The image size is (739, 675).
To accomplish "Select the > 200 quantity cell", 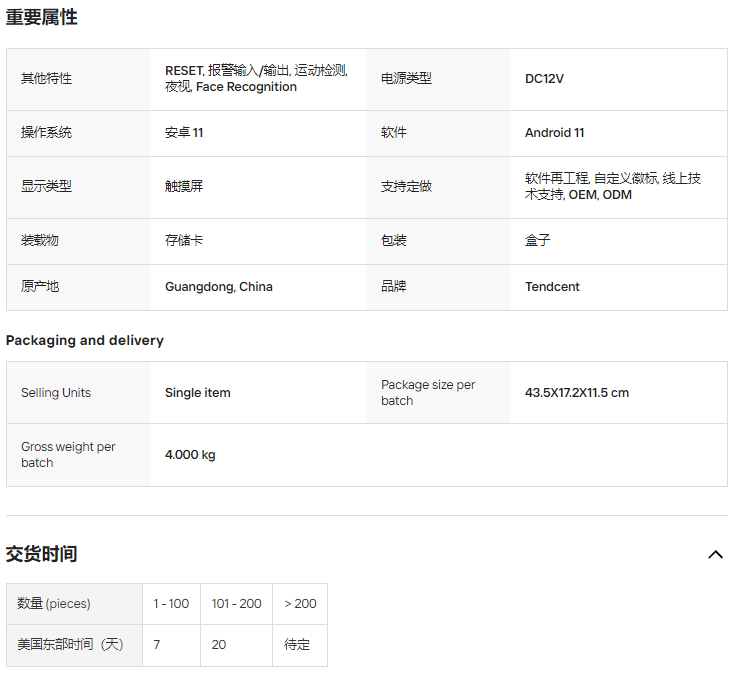I will pyautogui.click(x=300, y=604).
